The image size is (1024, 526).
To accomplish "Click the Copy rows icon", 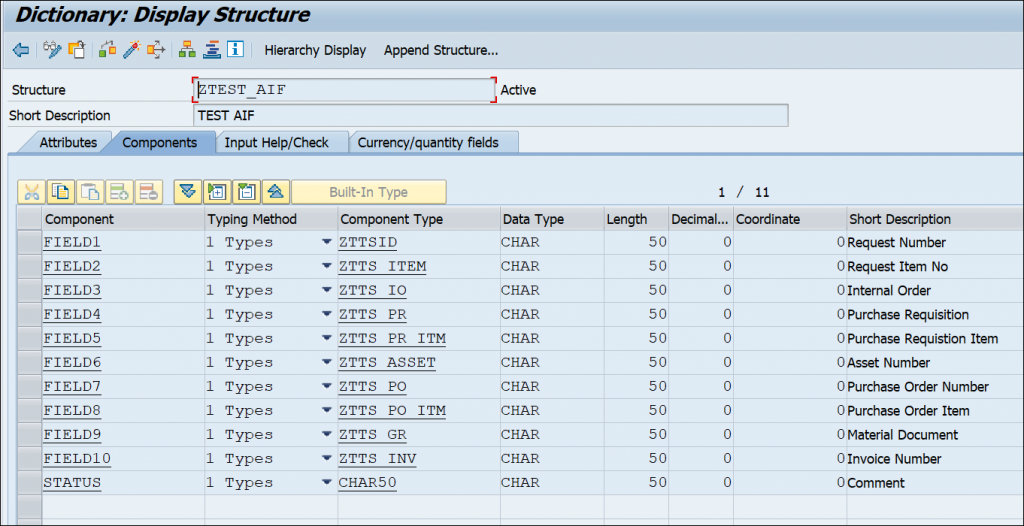I will point(61,191).
